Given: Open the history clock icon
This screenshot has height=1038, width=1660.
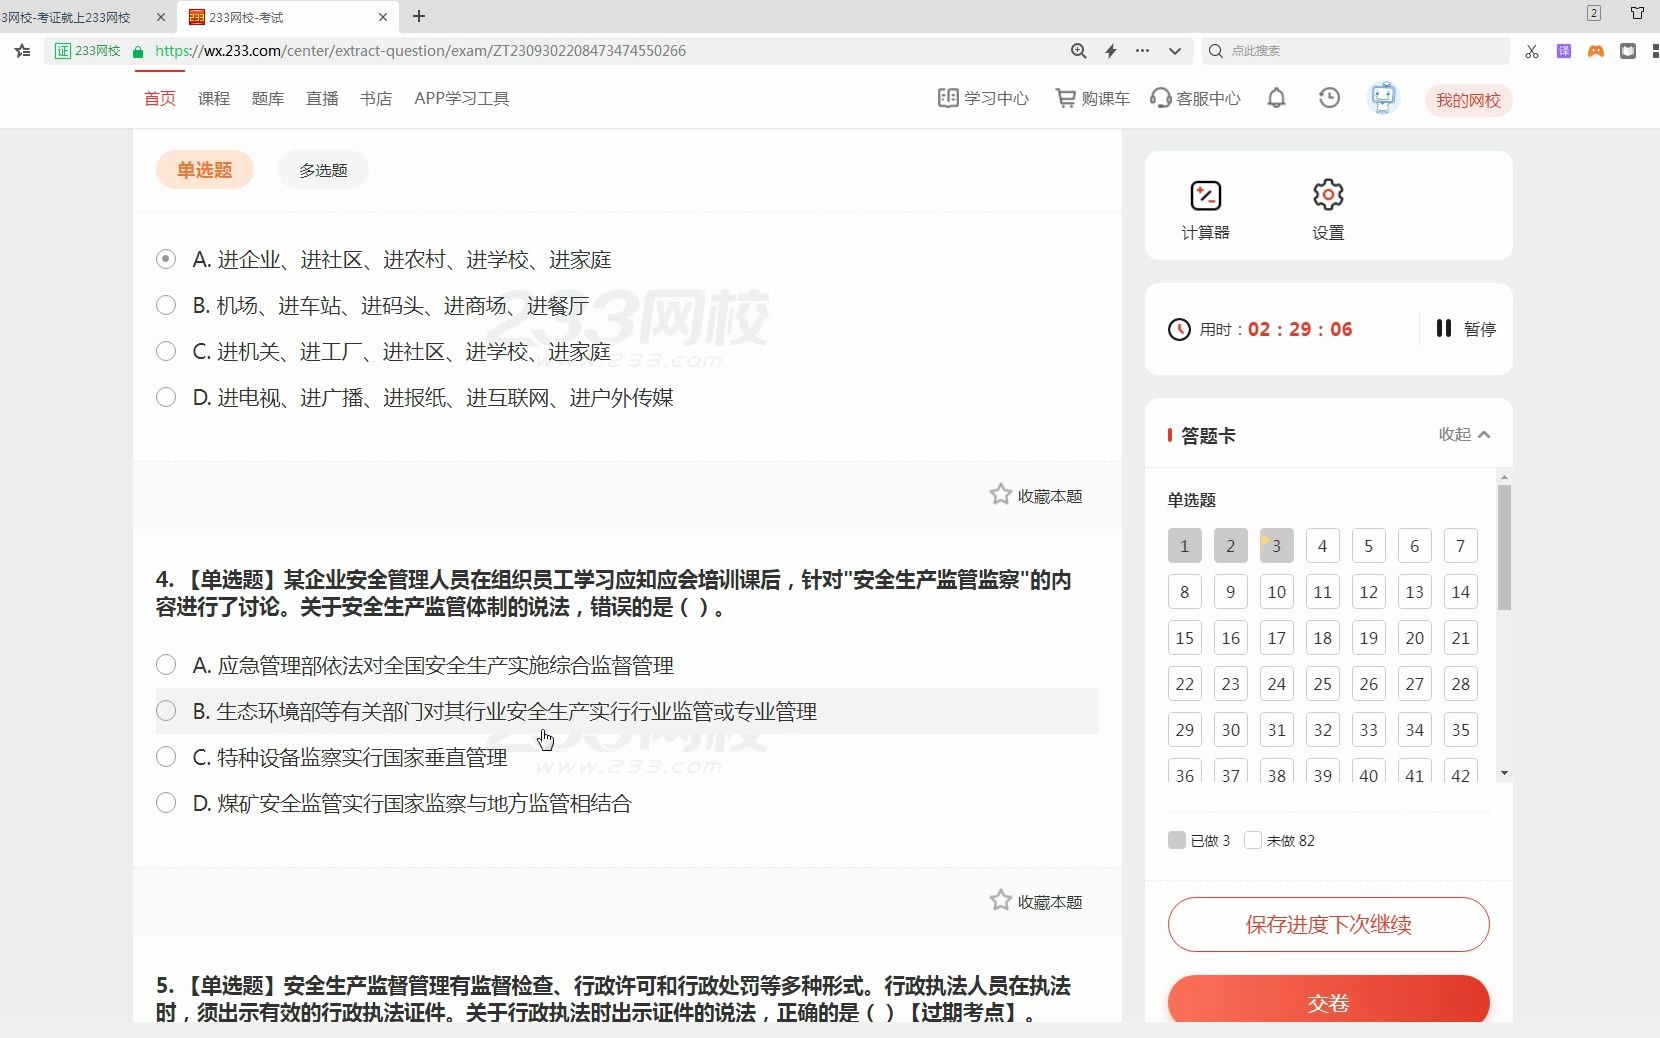Looking at the screenshot, I should 1329,97.
